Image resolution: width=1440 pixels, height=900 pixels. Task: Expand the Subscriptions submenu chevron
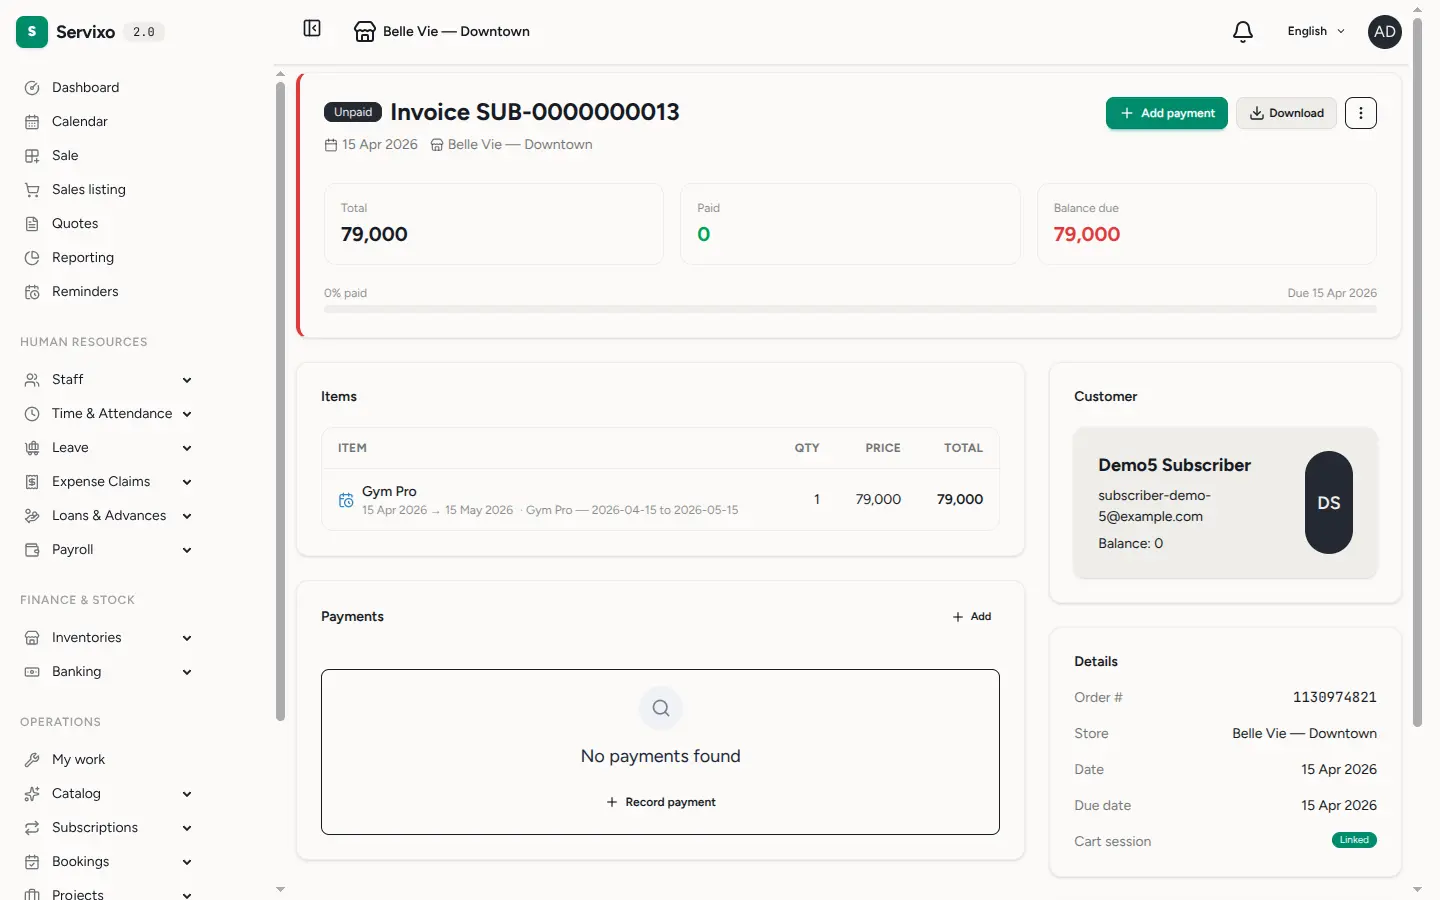click(x=187, y=828)
